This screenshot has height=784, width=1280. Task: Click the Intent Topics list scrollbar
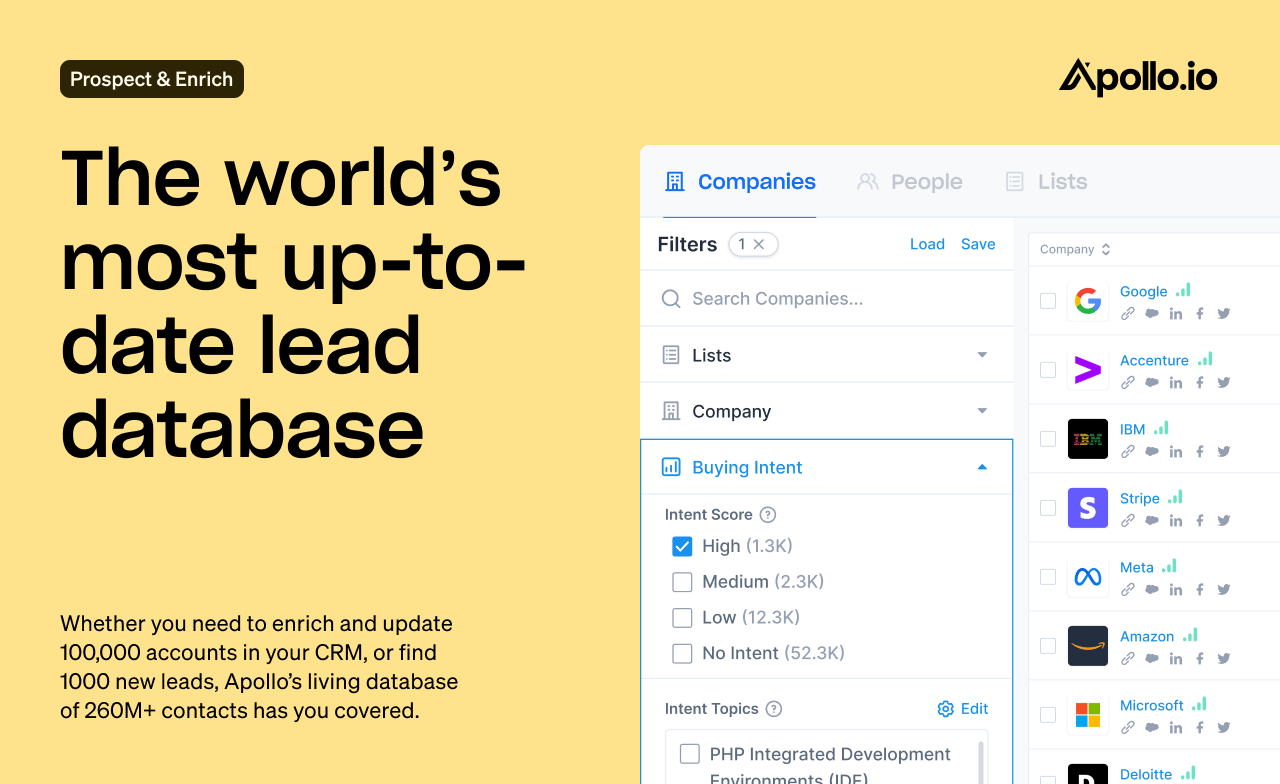coord(982,762)
